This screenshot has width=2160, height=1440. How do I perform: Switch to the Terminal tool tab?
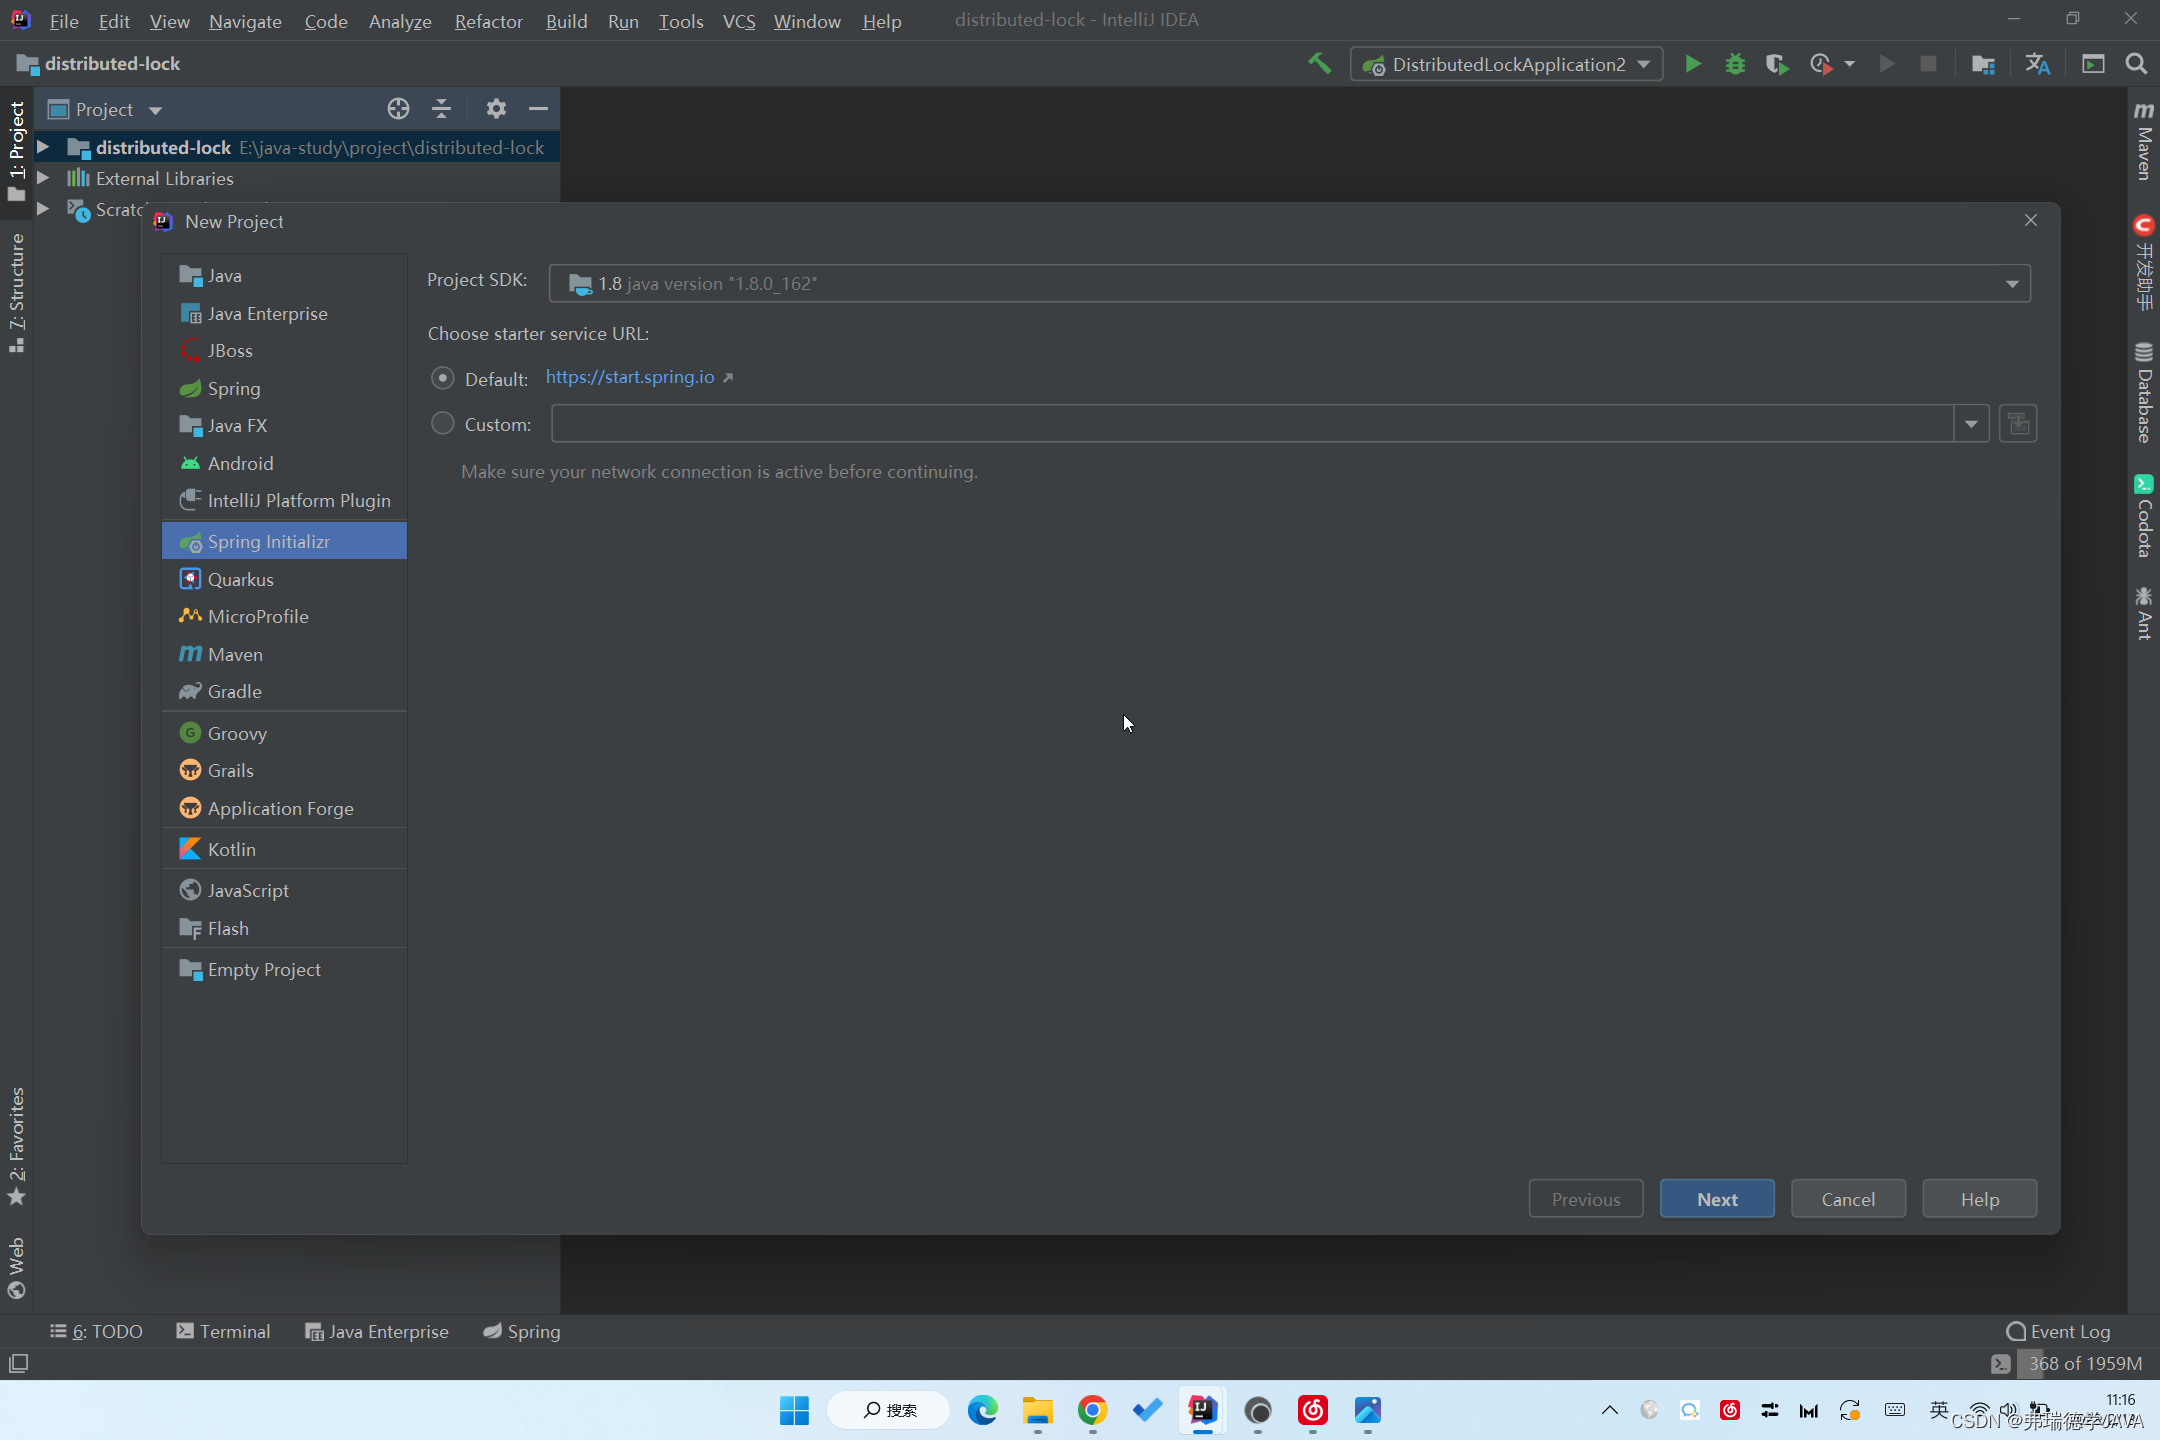[223, 1331]
